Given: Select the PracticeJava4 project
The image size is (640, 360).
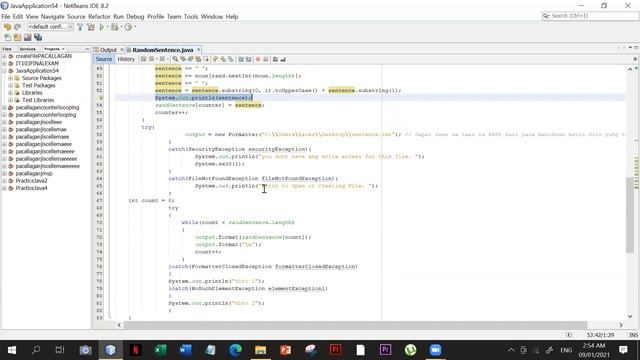Looking at the screenshot, I should click(31, 188).
